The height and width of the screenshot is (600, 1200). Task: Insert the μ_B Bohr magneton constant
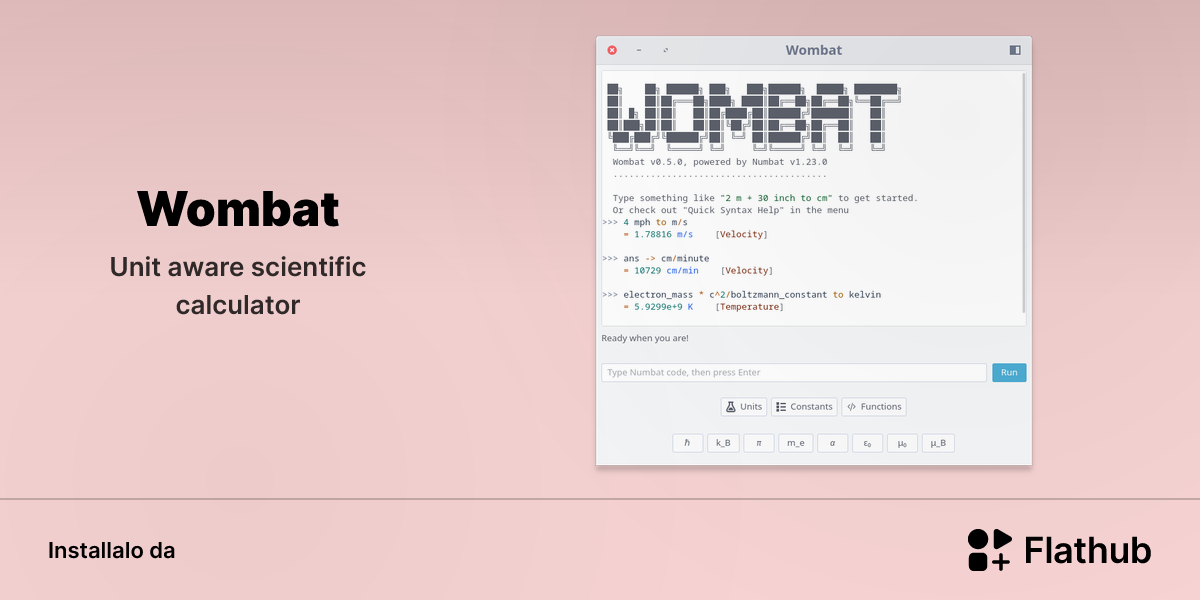tap(938, 442)
